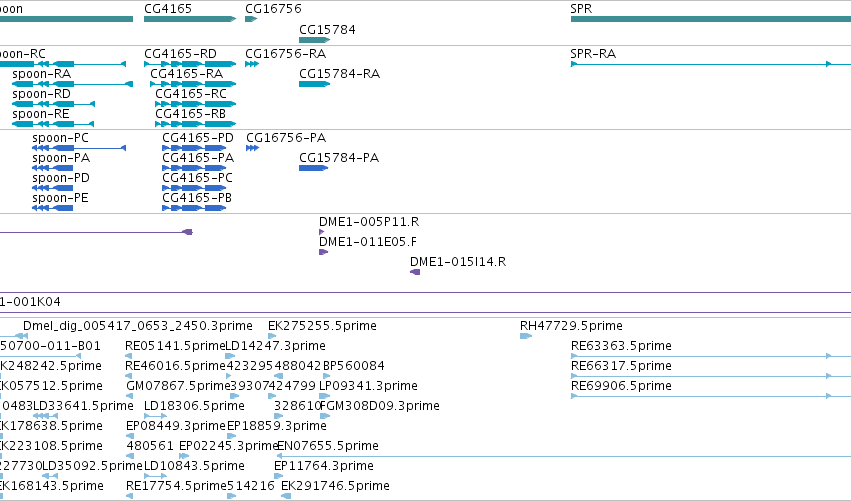851x501 pixels.
Task: Click the RE63363.5prime EST label
Action: [x=621, y=346]
